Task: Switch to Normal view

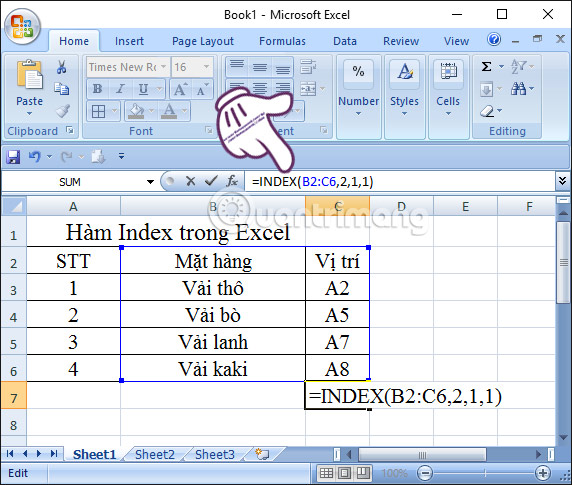Action: tap(326, 473)
